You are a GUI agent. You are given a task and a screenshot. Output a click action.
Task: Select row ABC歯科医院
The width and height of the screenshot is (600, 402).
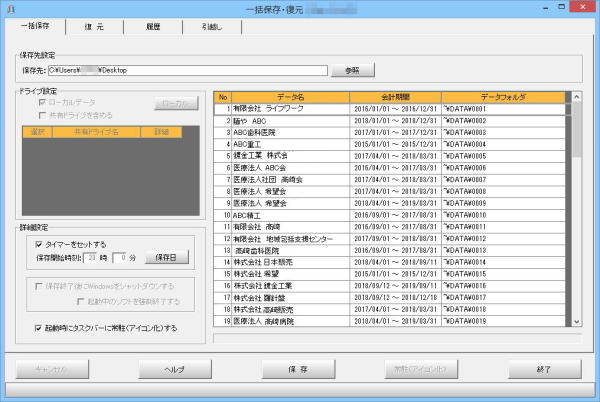[x=390, y=133]
